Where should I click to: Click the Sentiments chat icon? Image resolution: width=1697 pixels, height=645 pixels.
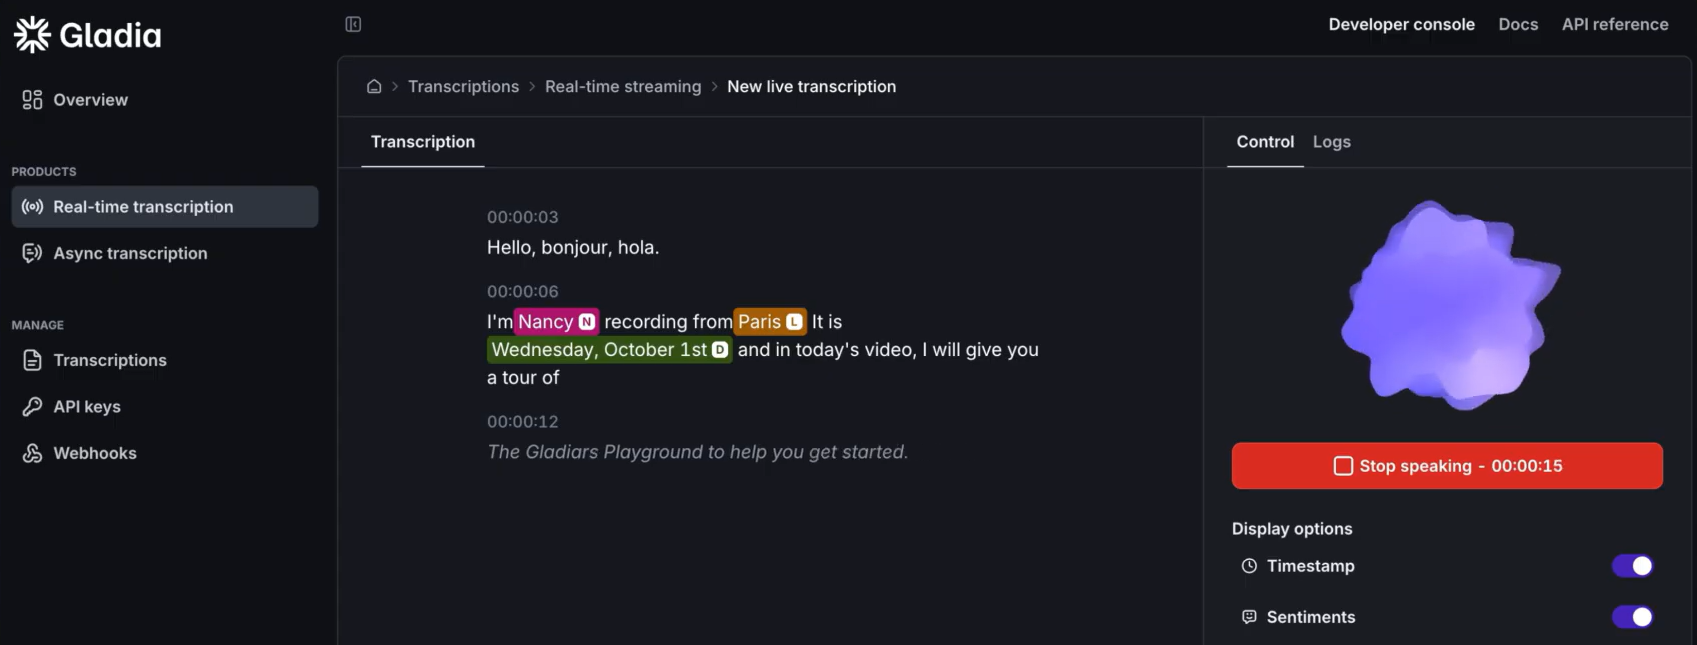pos(1249,617)
